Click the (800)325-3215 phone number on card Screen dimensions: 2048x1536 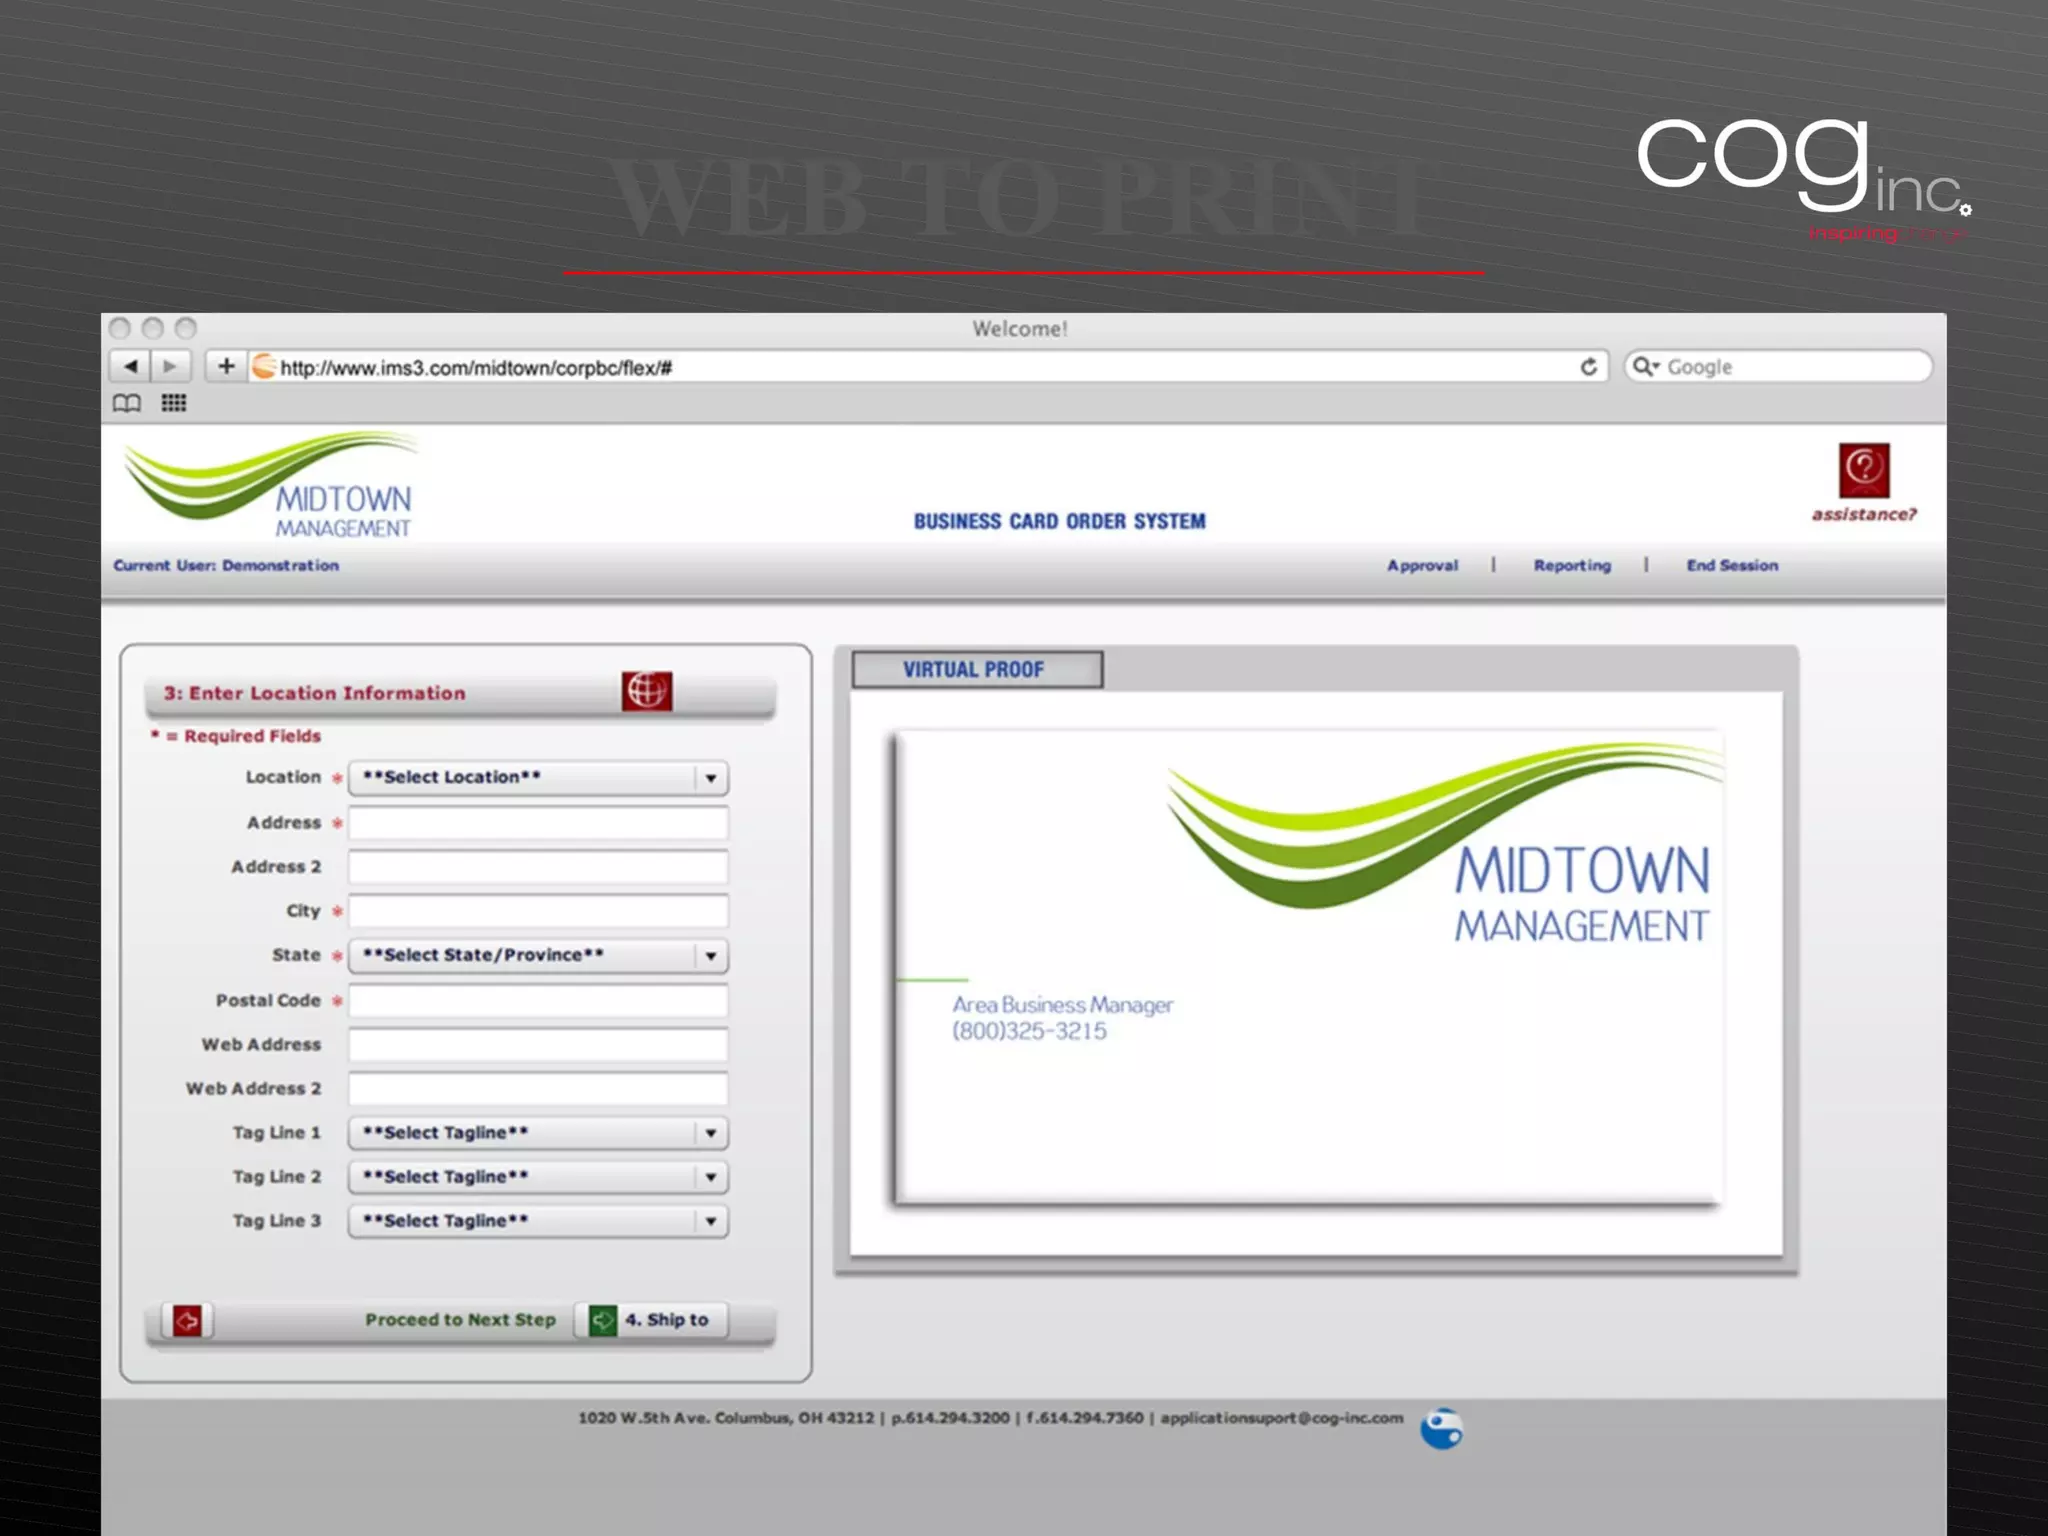[x=1029, y=1031]
